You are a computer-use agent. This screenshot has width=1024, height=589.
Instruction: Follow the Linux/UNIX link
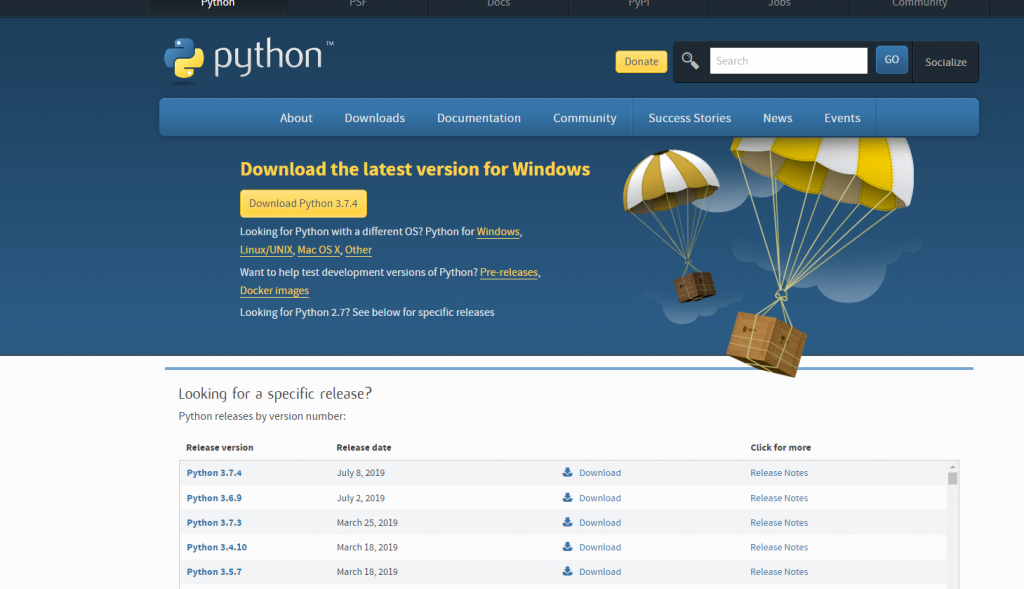(x=266, y=250)
